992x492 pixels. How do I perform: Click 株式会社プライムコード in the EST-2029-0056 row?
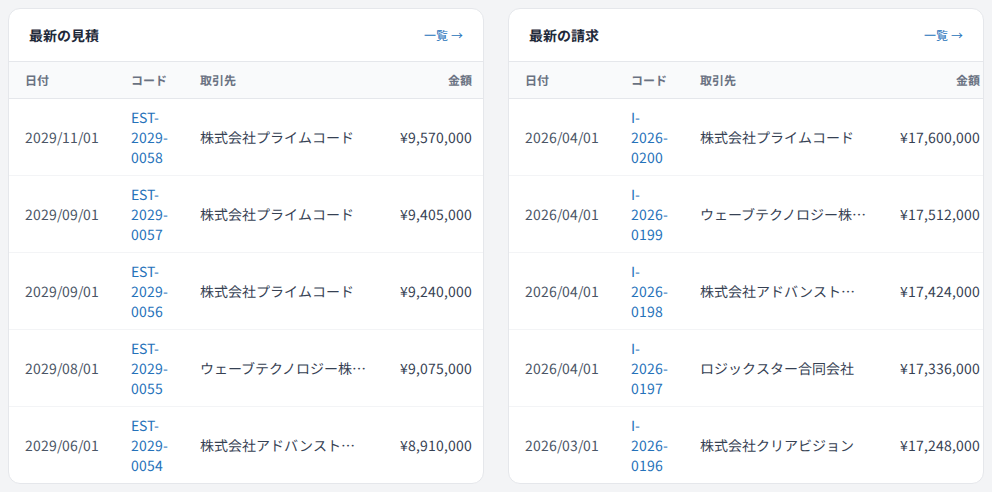276,292
